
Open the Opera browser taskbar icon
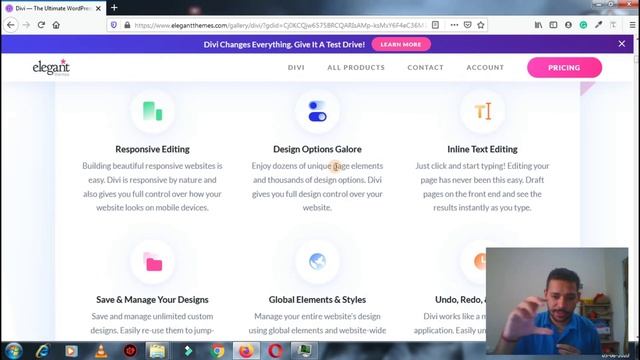pos(275,351)
